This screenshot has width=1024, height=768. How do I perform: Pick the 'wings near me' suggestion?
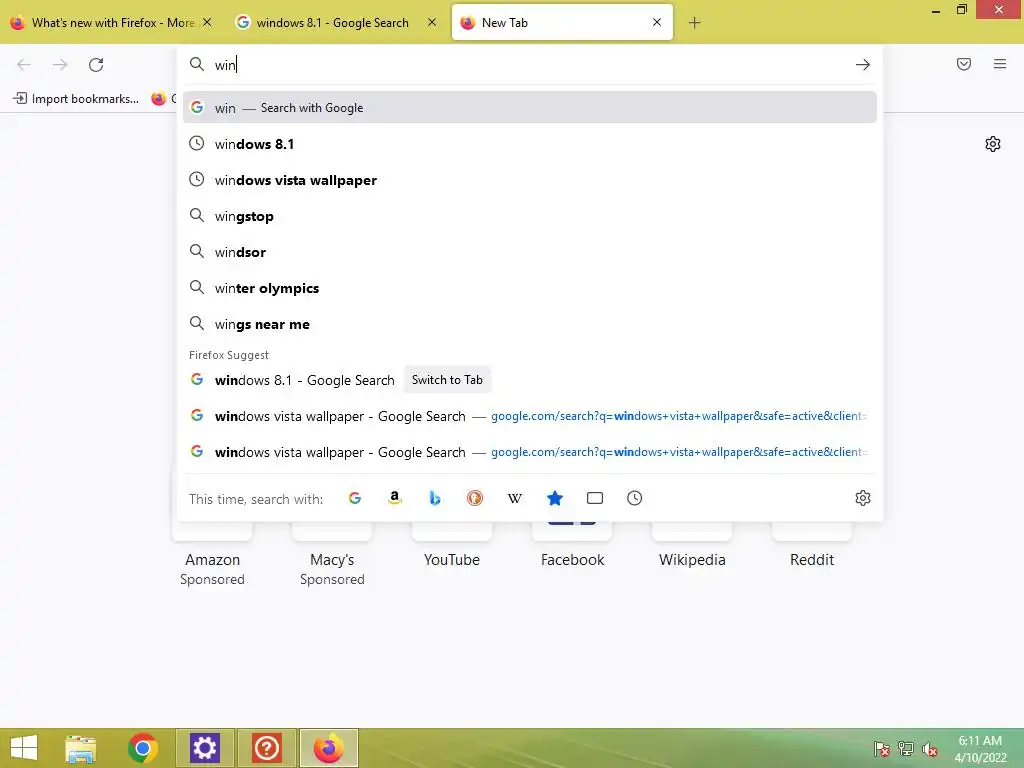coord(530,324)
